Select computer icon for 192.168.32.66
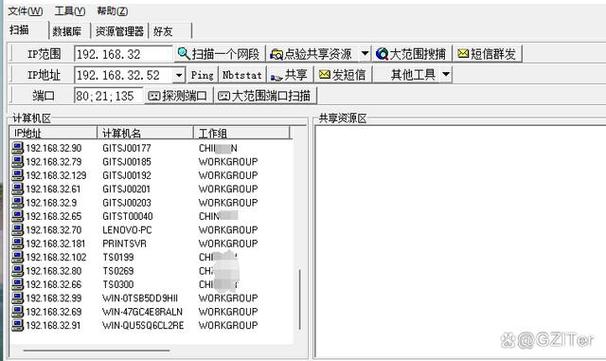This screenshot has width=606, height=361. [17, 284]
